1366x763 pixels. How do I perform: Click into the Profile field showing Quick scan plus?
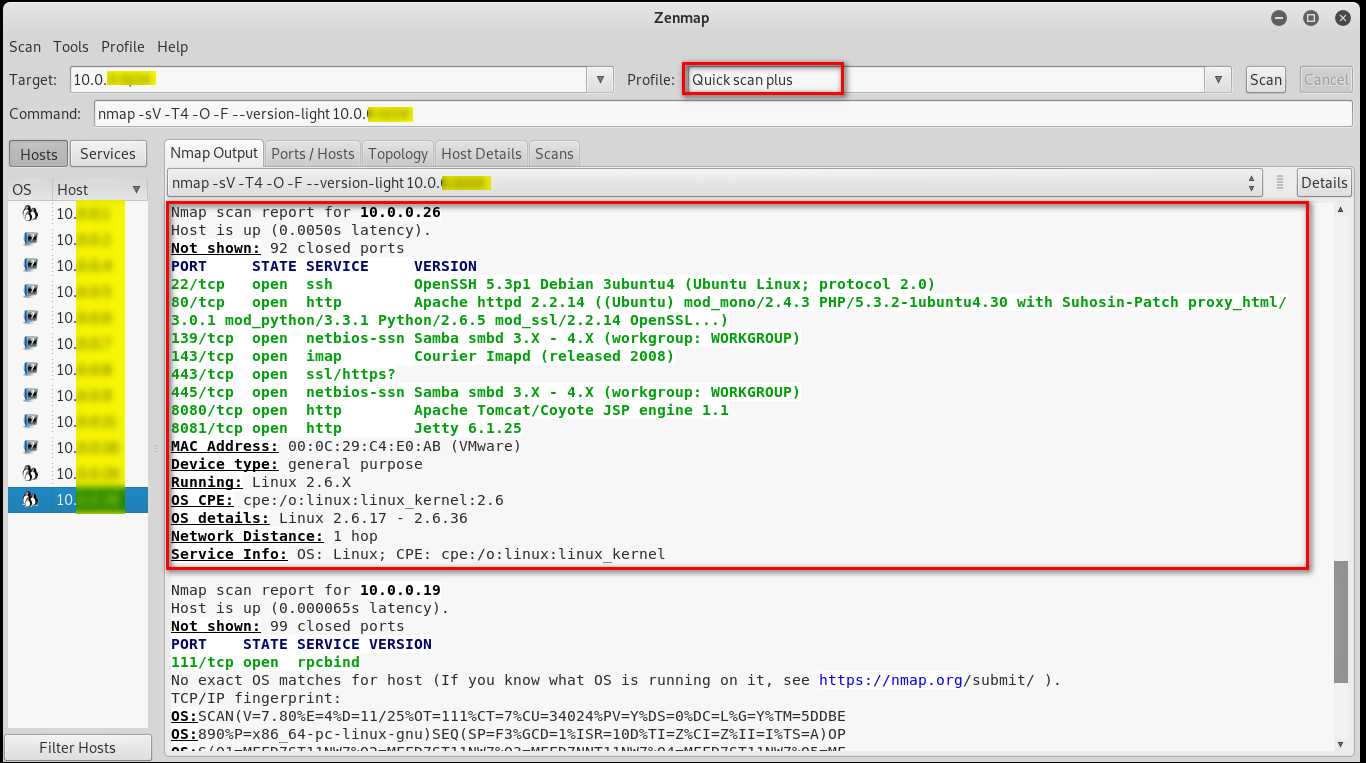(945, 80)
